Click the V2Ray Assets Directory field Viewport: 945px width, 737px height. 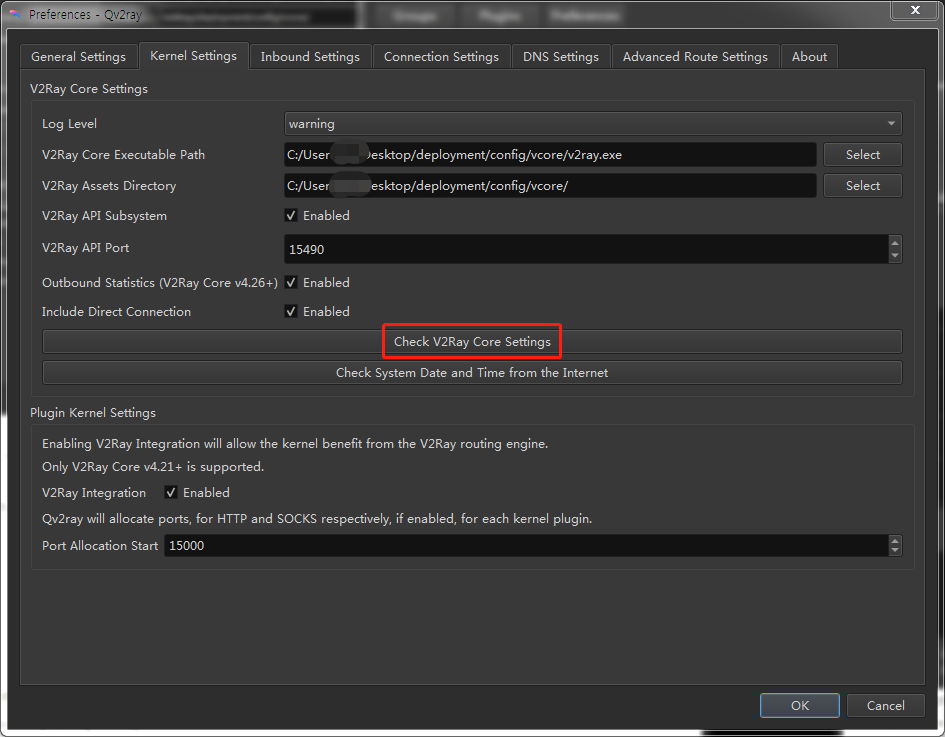pos(550,186)
